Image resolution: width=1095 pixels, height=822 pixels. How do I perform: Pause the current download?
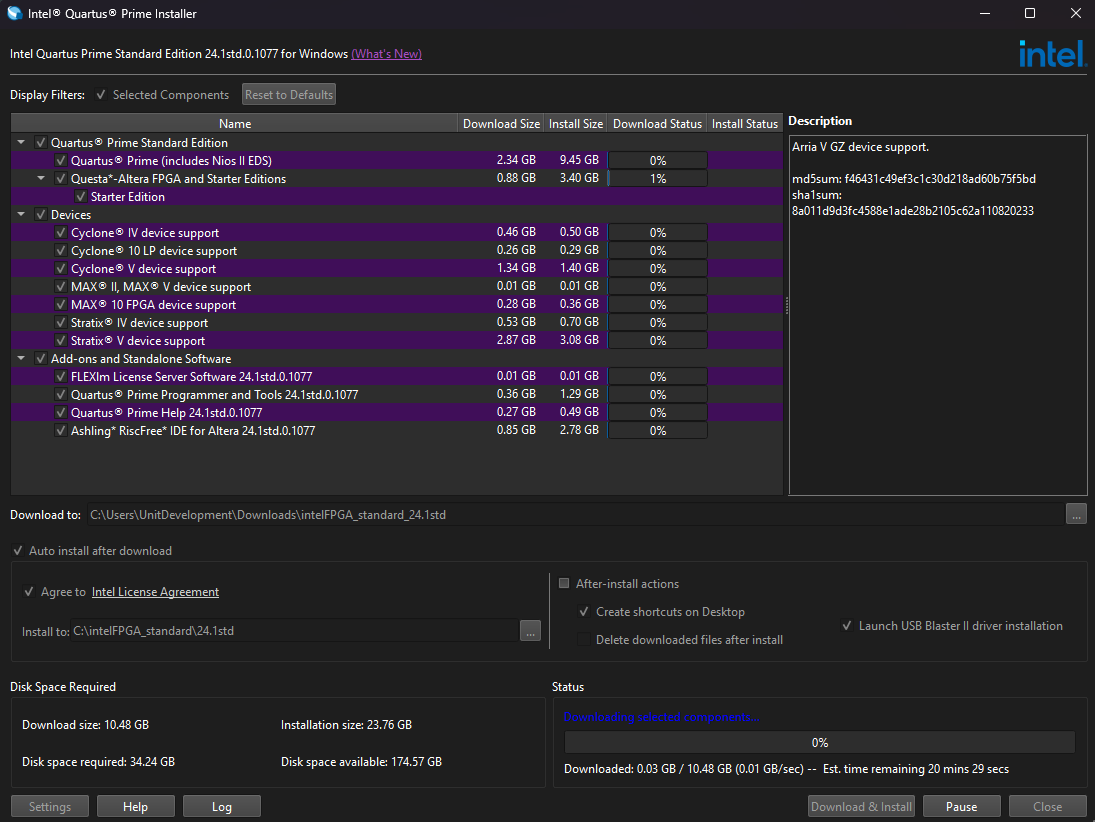[961, 807]
